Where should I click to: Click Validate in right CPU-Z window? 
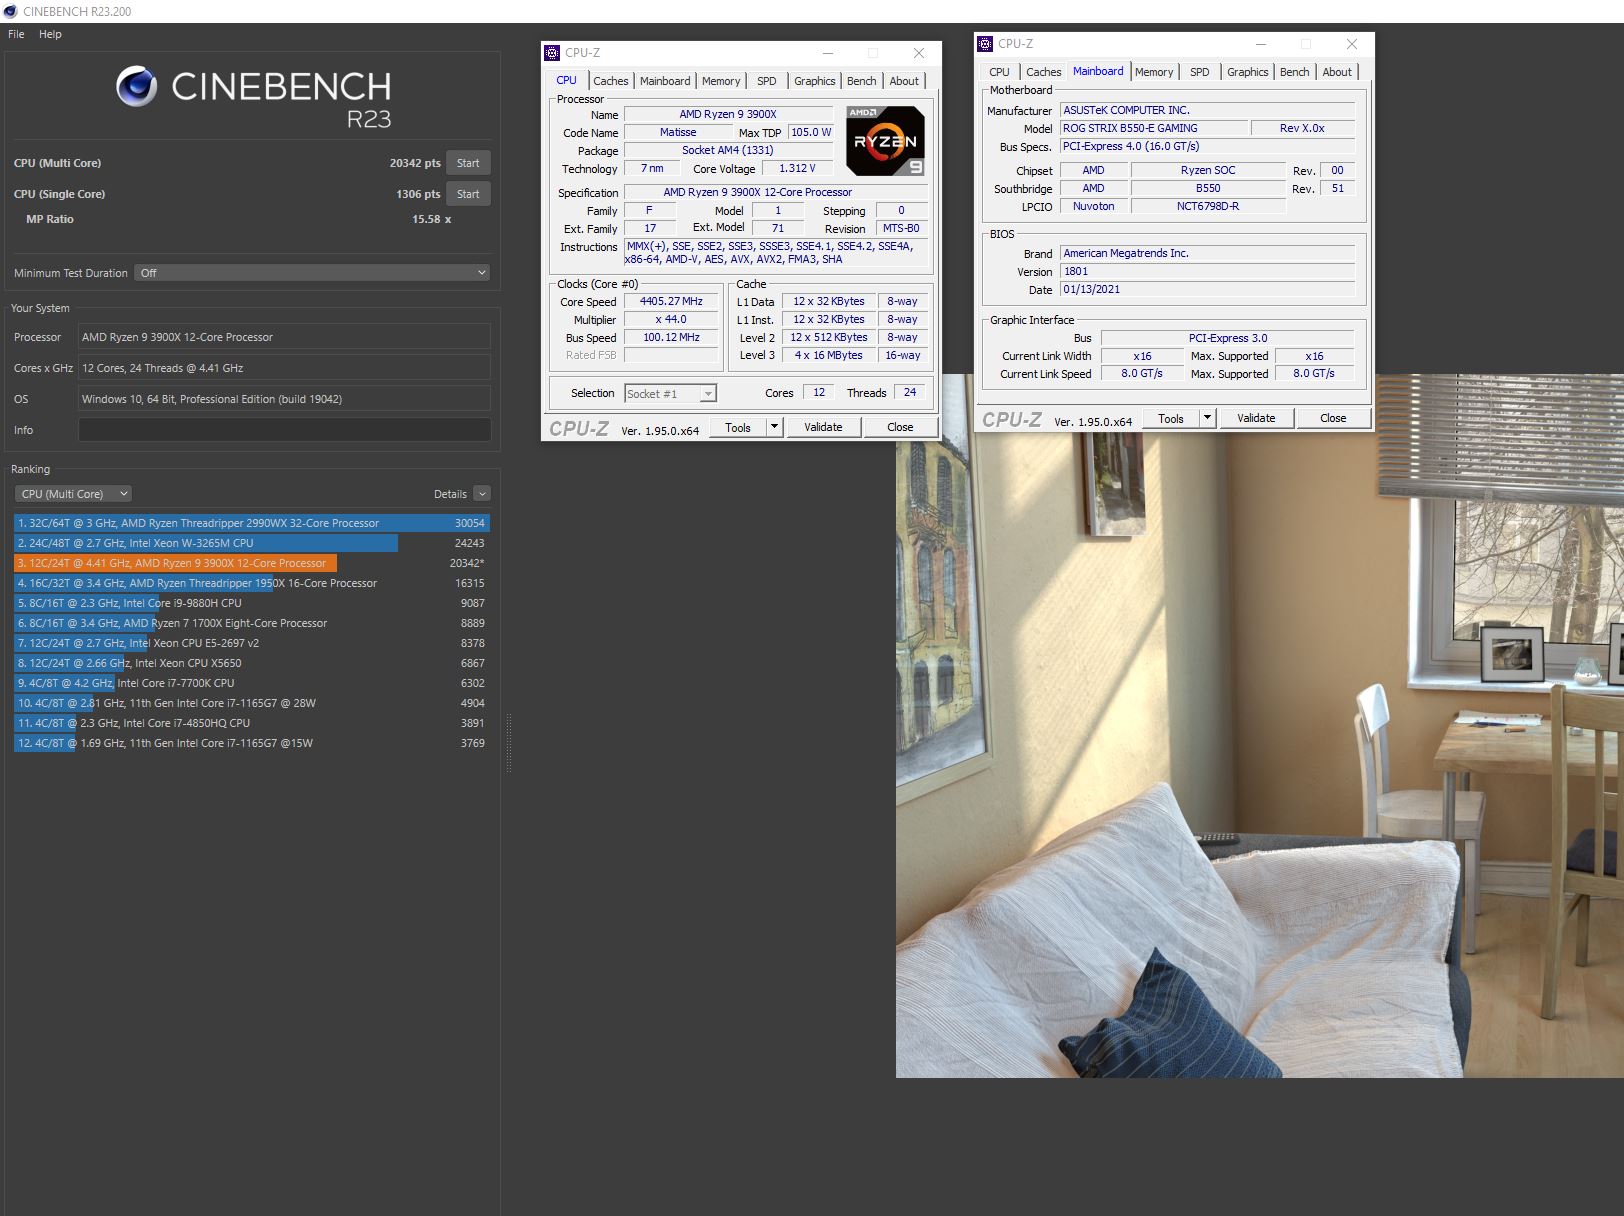[1256, 418]
